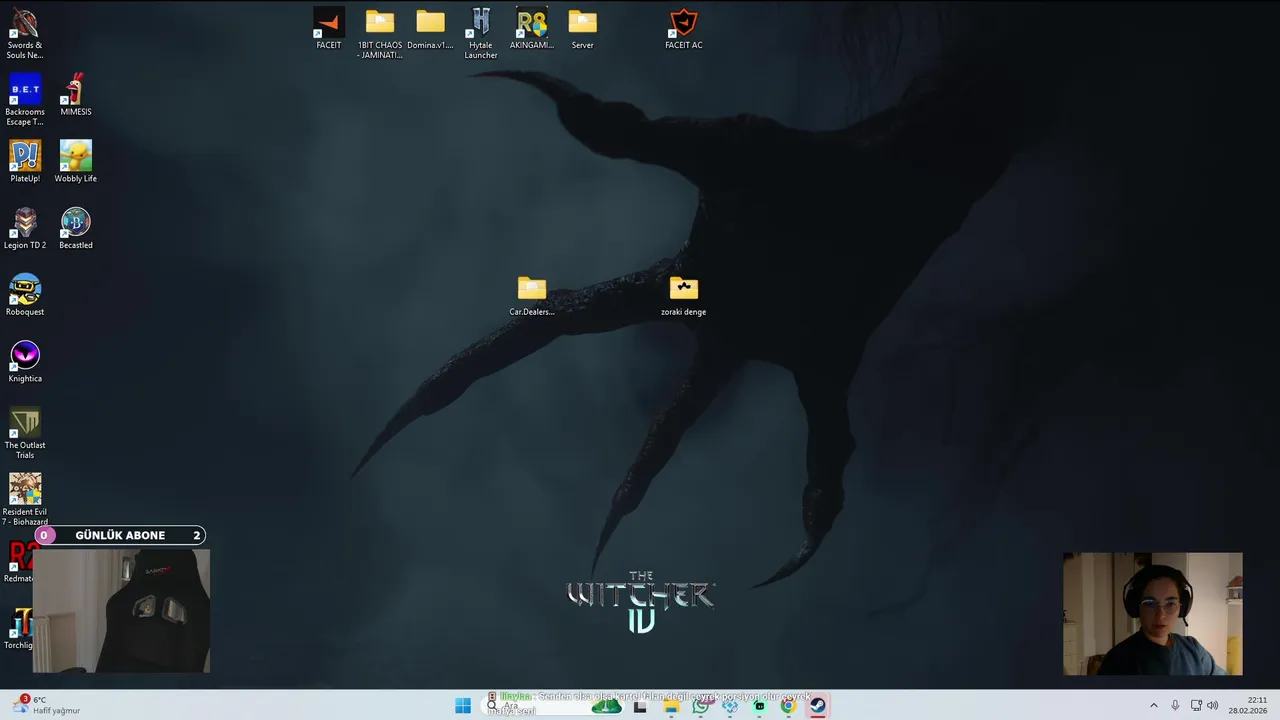The image size is (1280, 720).
Task: Switch to the Steam window in the taskbar
Action: [818, 706]
